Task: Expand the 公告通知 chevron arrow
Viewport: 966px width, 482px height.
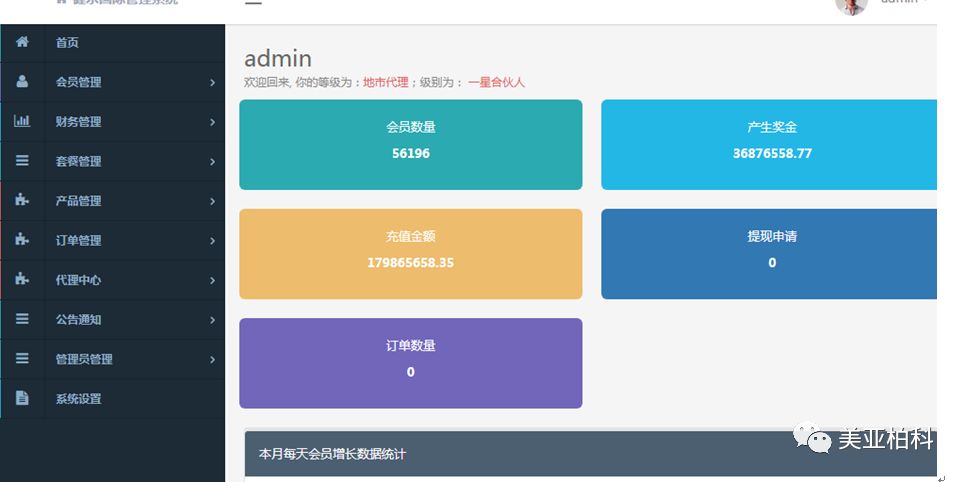Action: pyautogui.click(x=213, y=320)
